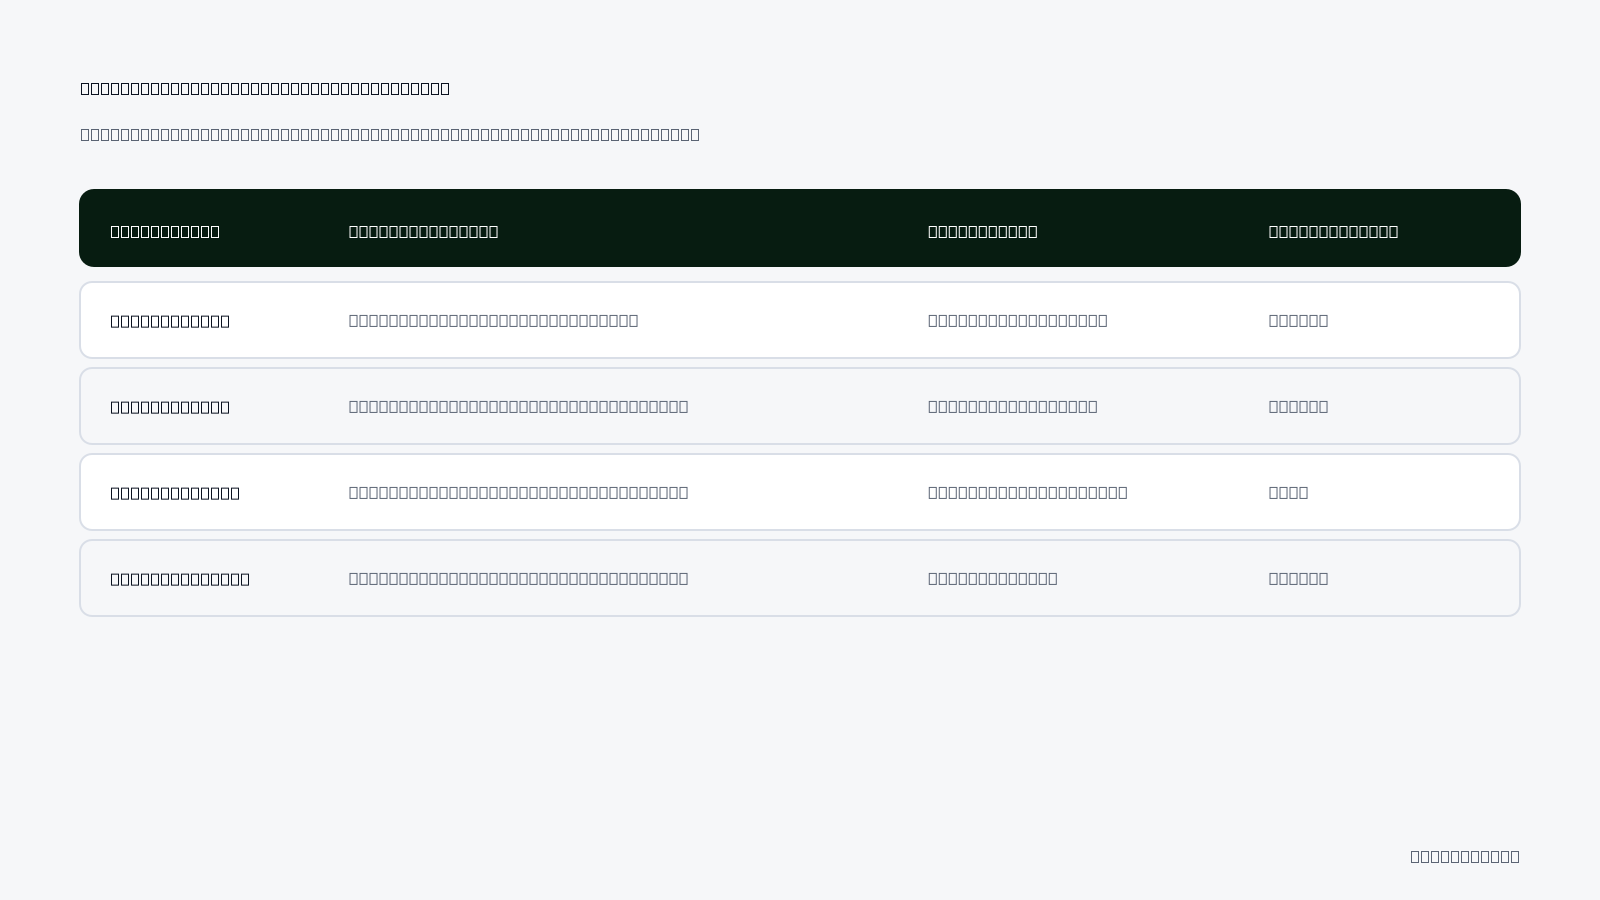Click the fourth row's long description cell
Viewport: 1600px width, 900px height.
(518, 578)
